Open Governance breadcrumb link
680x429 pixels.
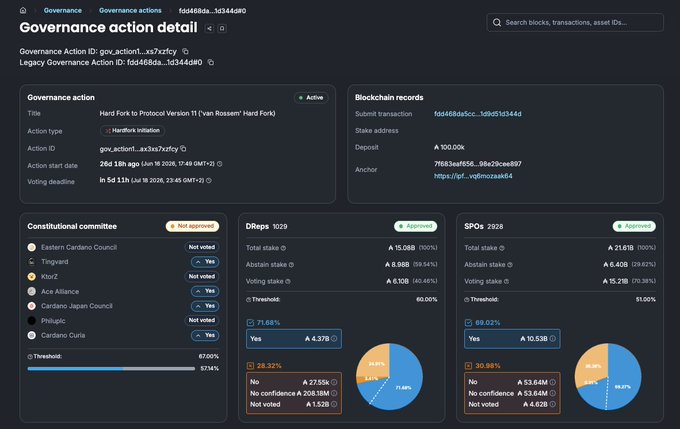coord(62,10)
